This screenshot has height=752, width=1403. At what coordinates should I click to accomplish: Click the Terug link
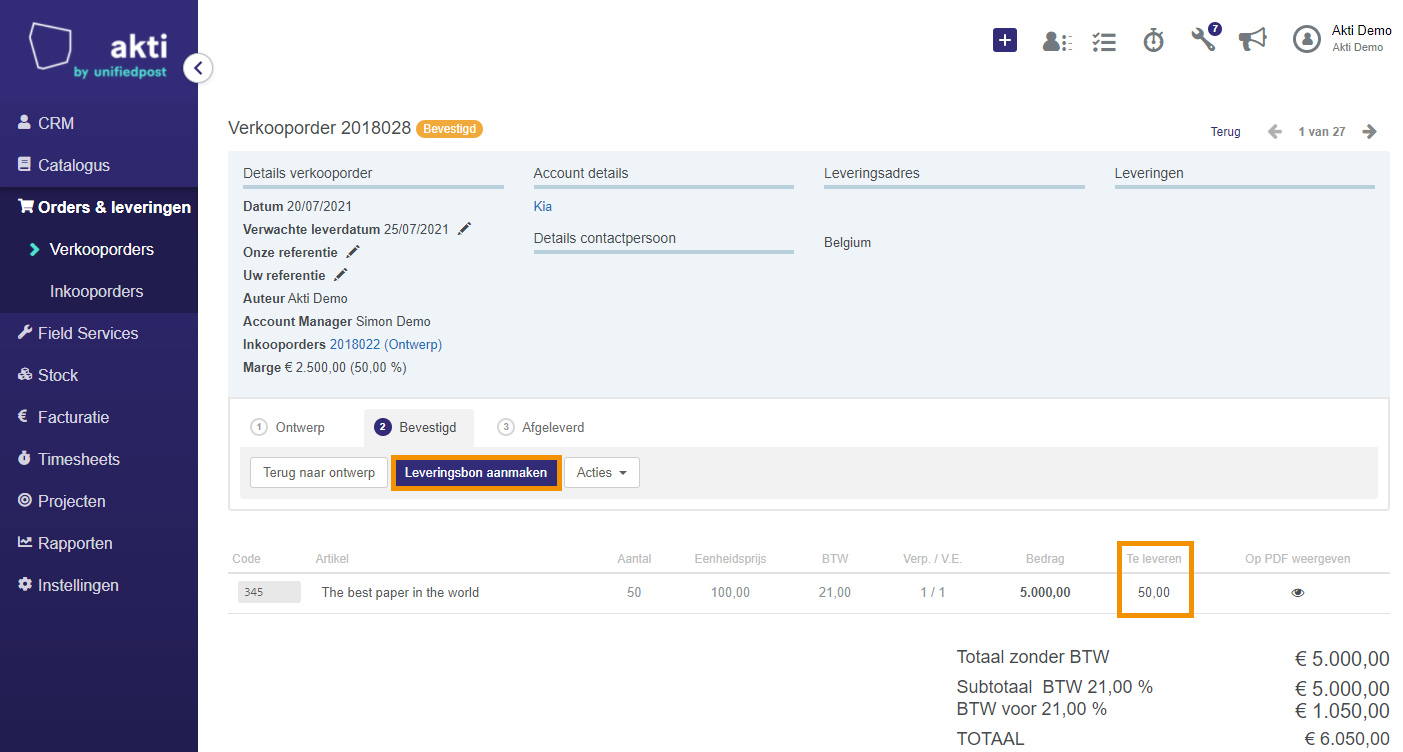pos(1225,132)
